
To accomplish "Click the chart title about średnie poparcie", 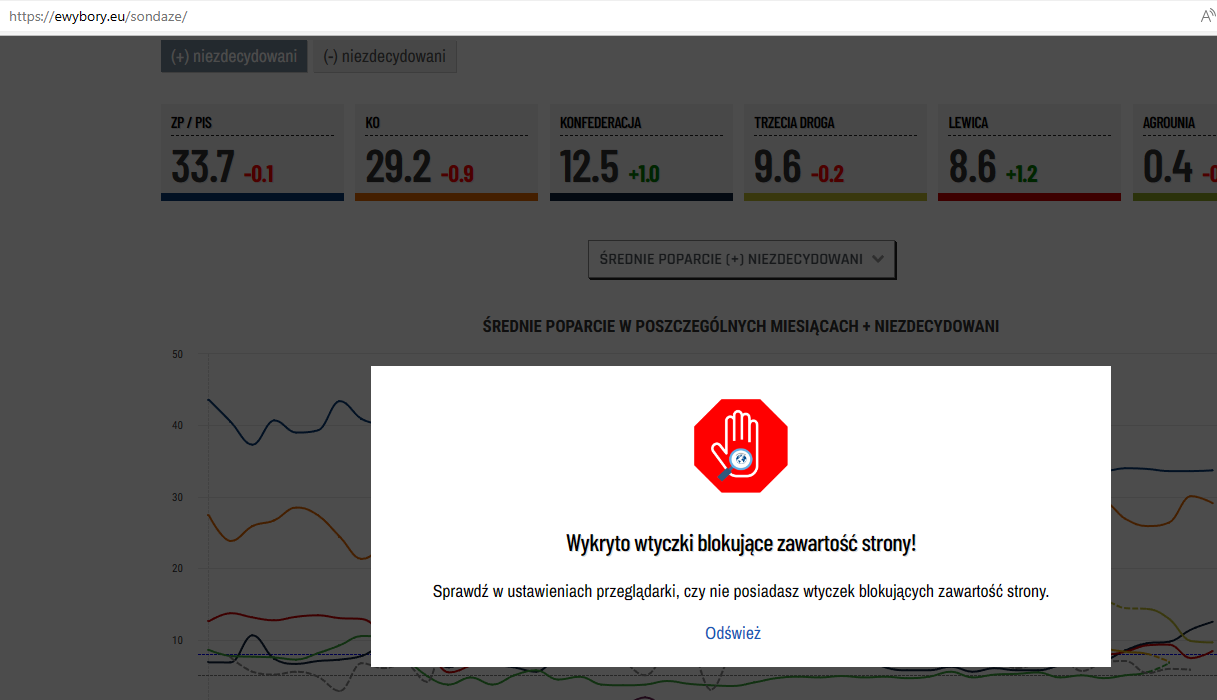I will [740, 326].
